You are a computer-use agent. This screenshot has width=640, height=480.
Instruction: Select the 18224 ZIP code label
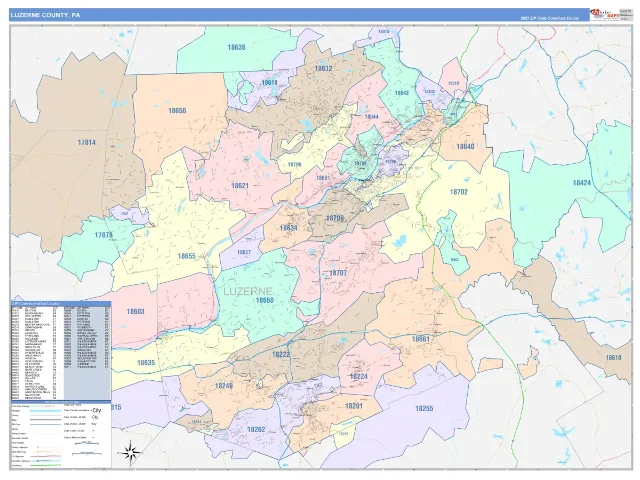359,376
